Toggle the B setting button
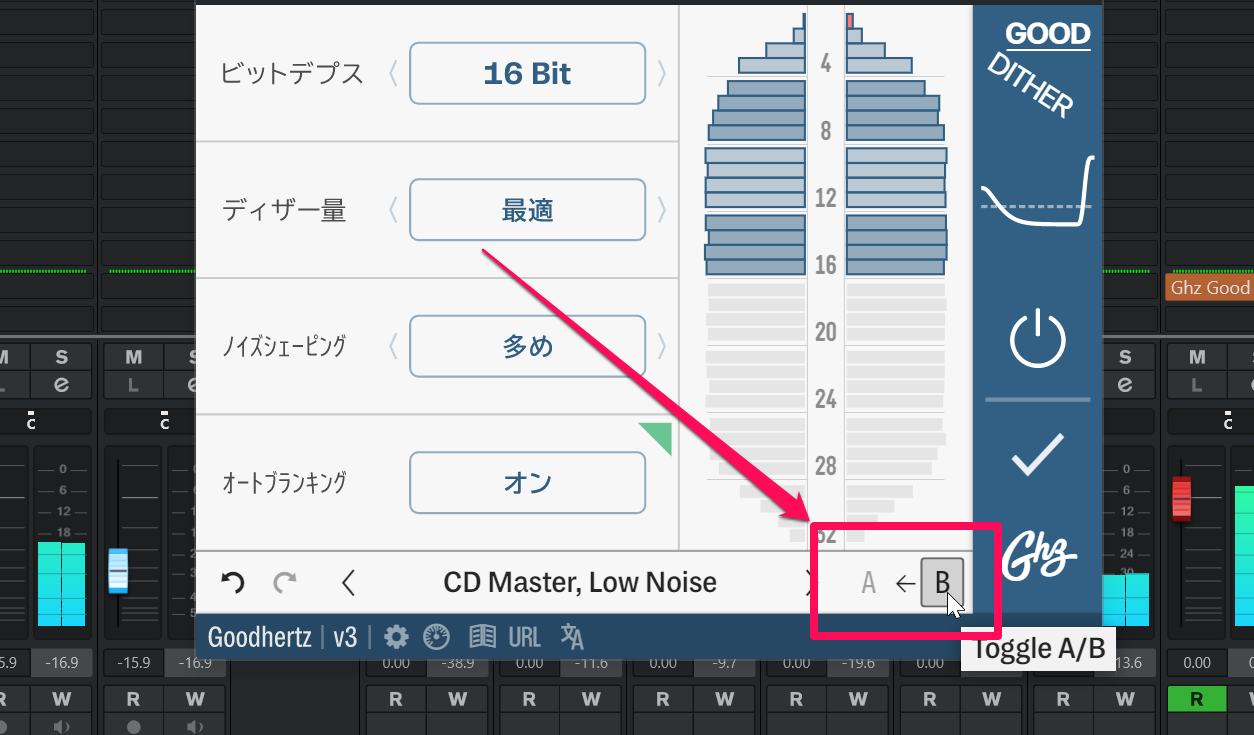Image resolution: width=1254 pixels, height=735 pixels. click(942, 582)
